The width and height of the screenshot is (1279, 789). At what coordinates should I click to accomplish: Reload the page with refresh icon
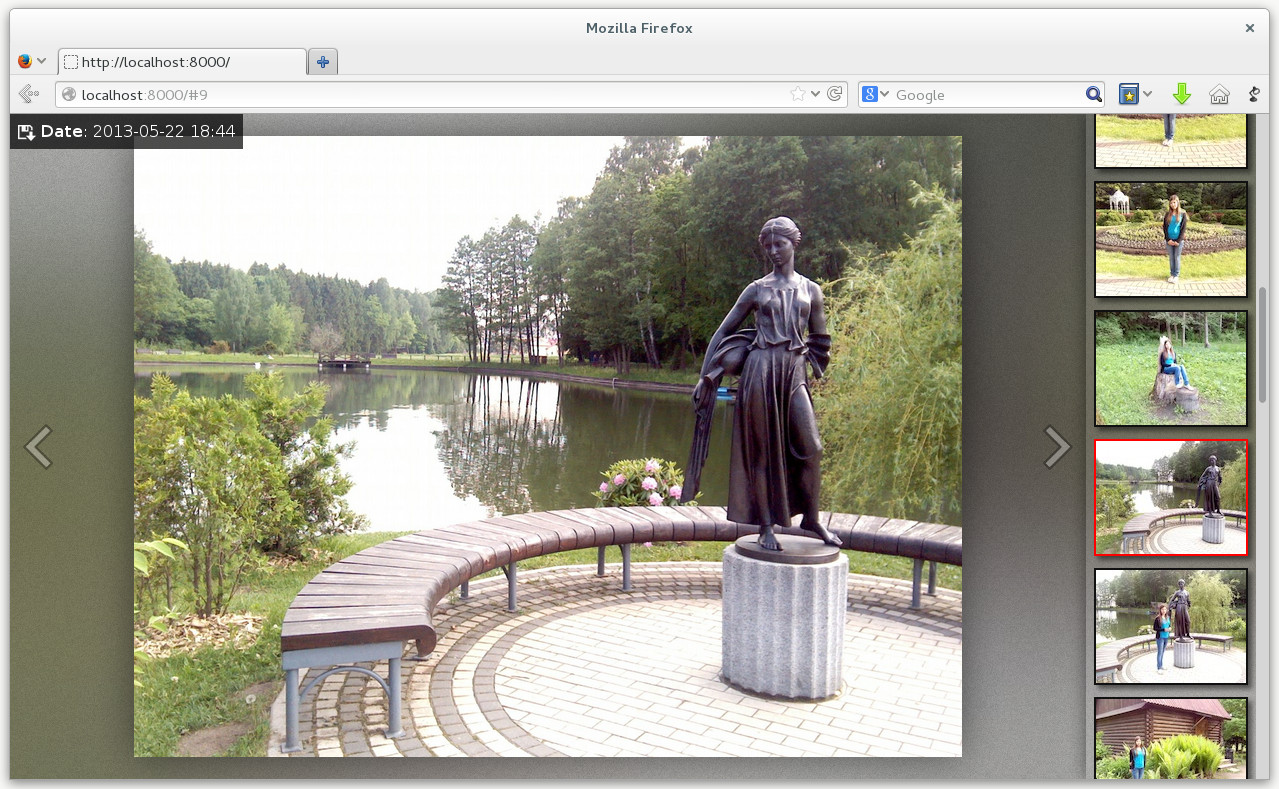point(835,94)
